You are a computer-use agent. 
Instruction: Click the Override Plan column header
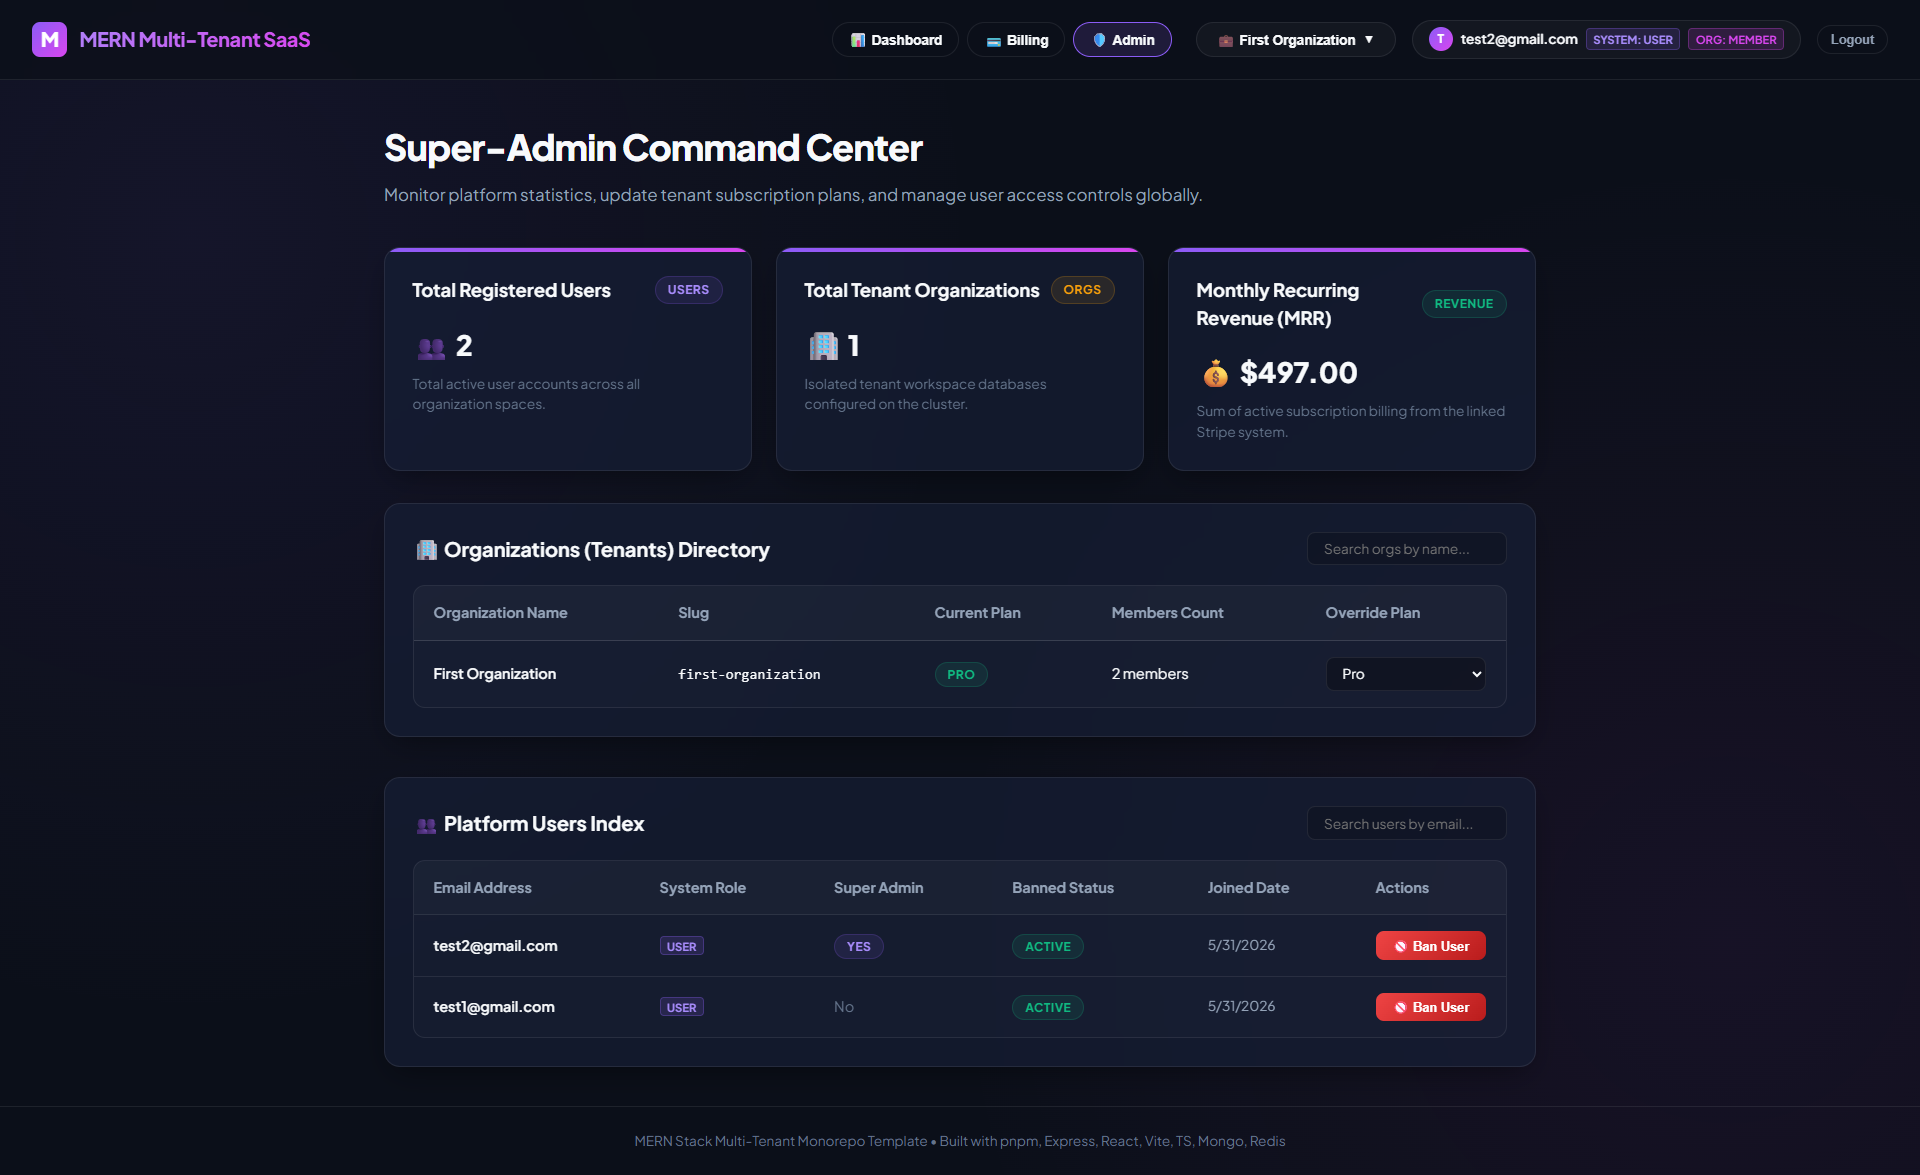(1372, 613)
